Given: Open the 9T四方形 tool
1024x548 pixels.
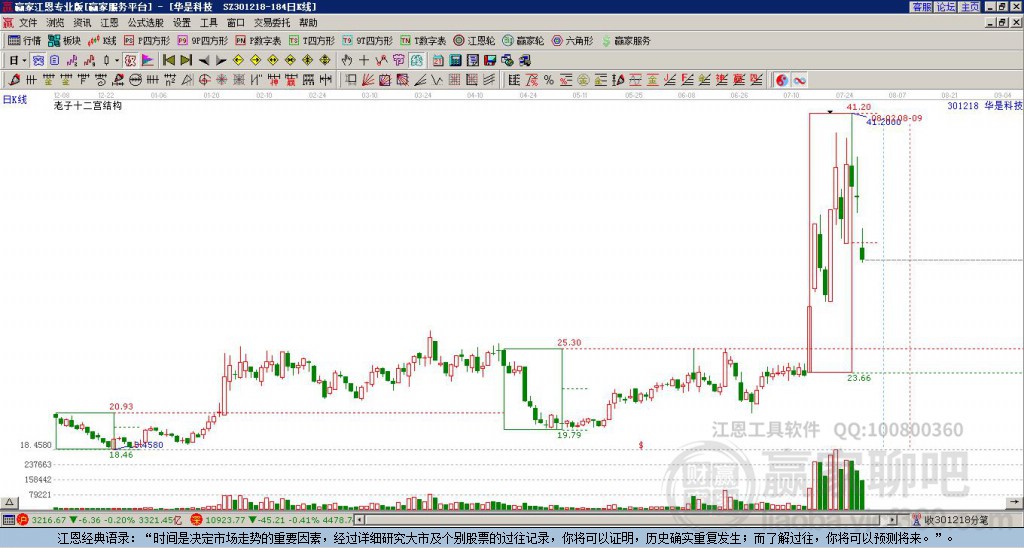Looking at the screenshot, I should 368,40.
